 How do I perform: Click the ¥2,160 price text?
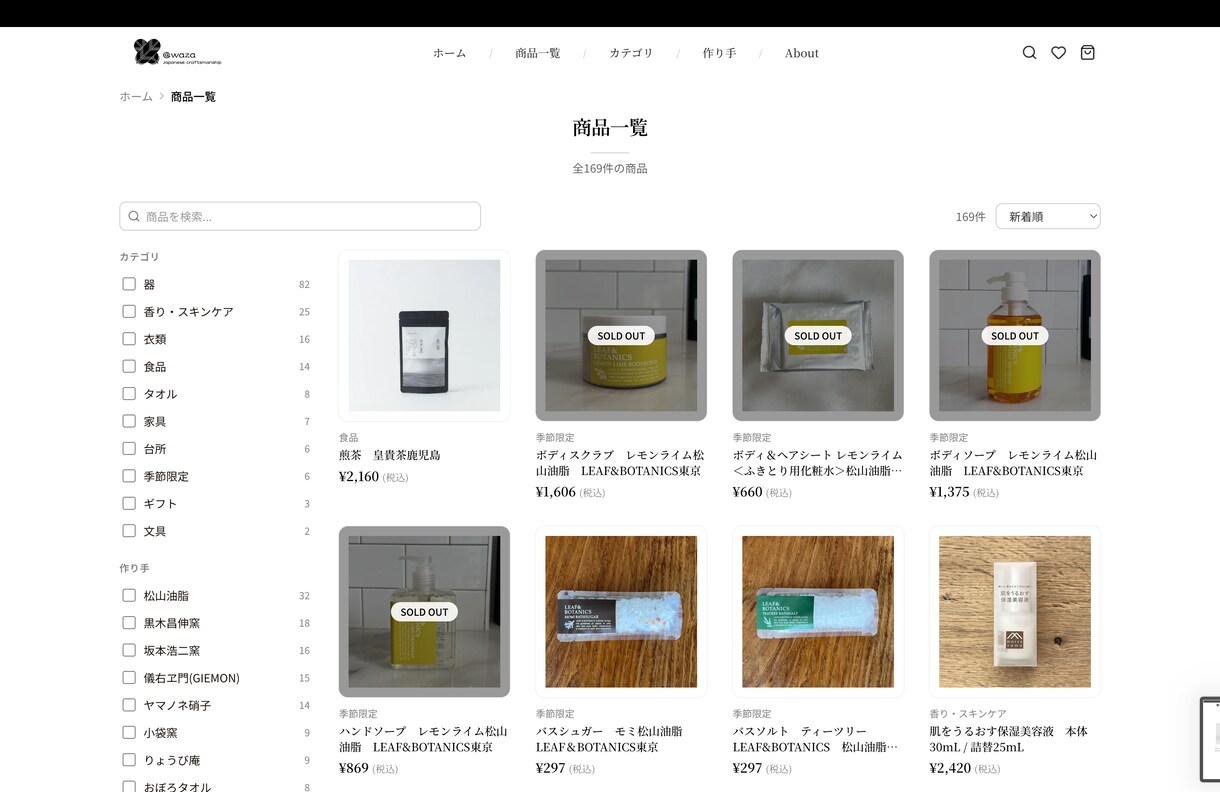coord(359,476)
